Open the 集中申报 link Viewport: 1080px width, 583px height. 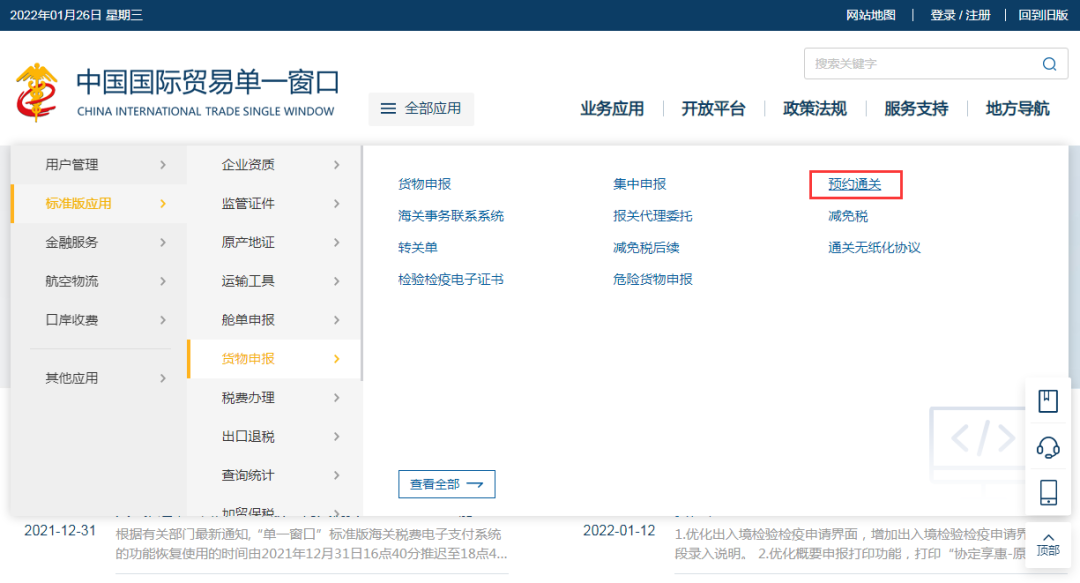pos(639,184)
